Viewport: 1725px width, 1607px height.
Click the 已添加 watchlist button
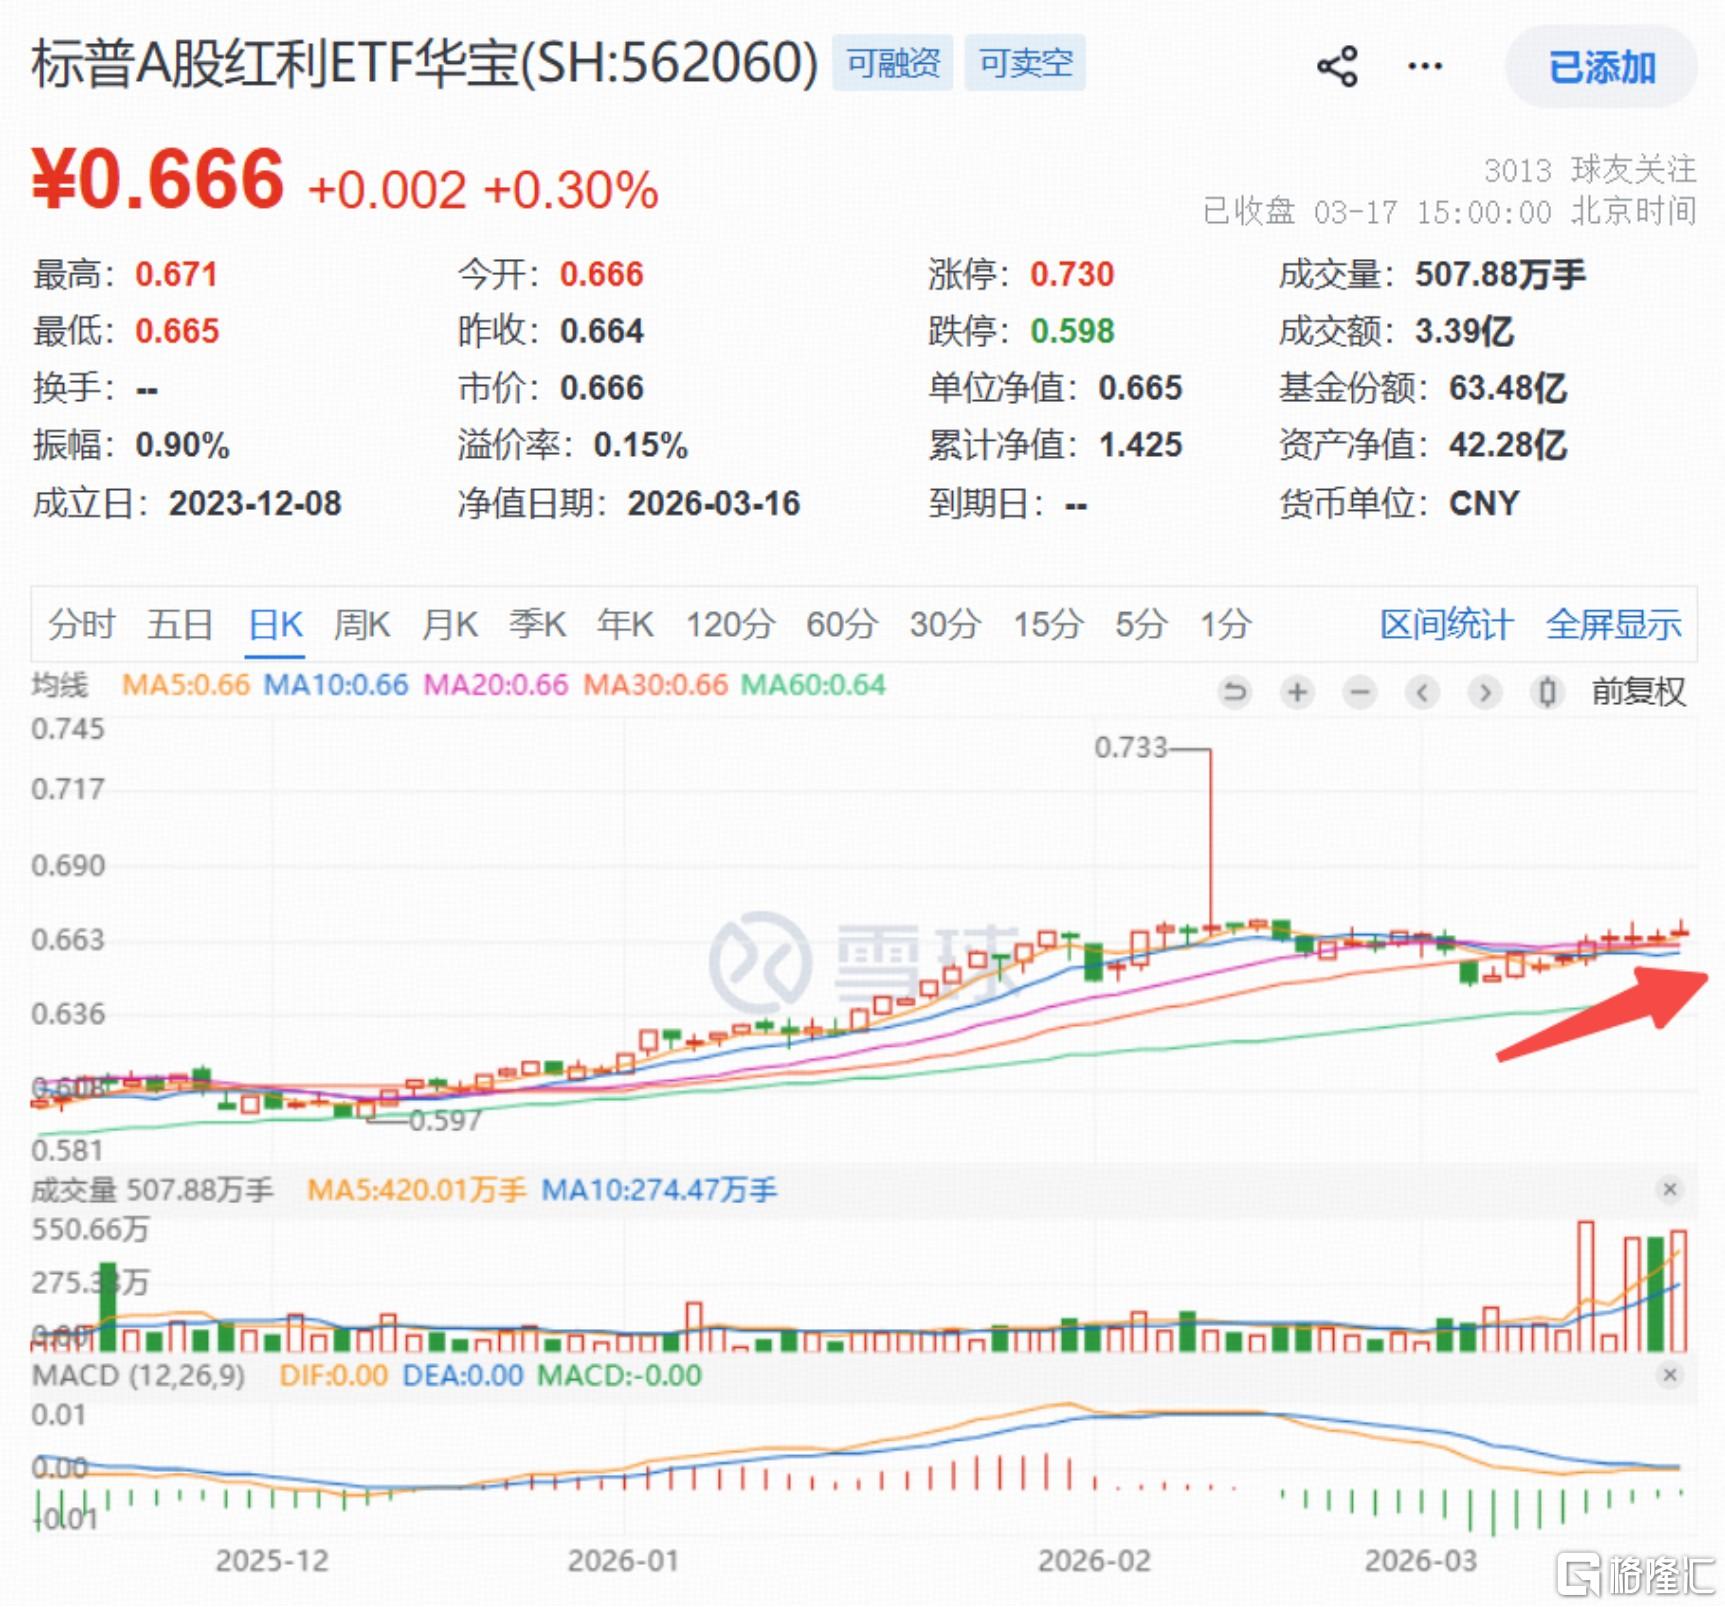coord(1602,67)
